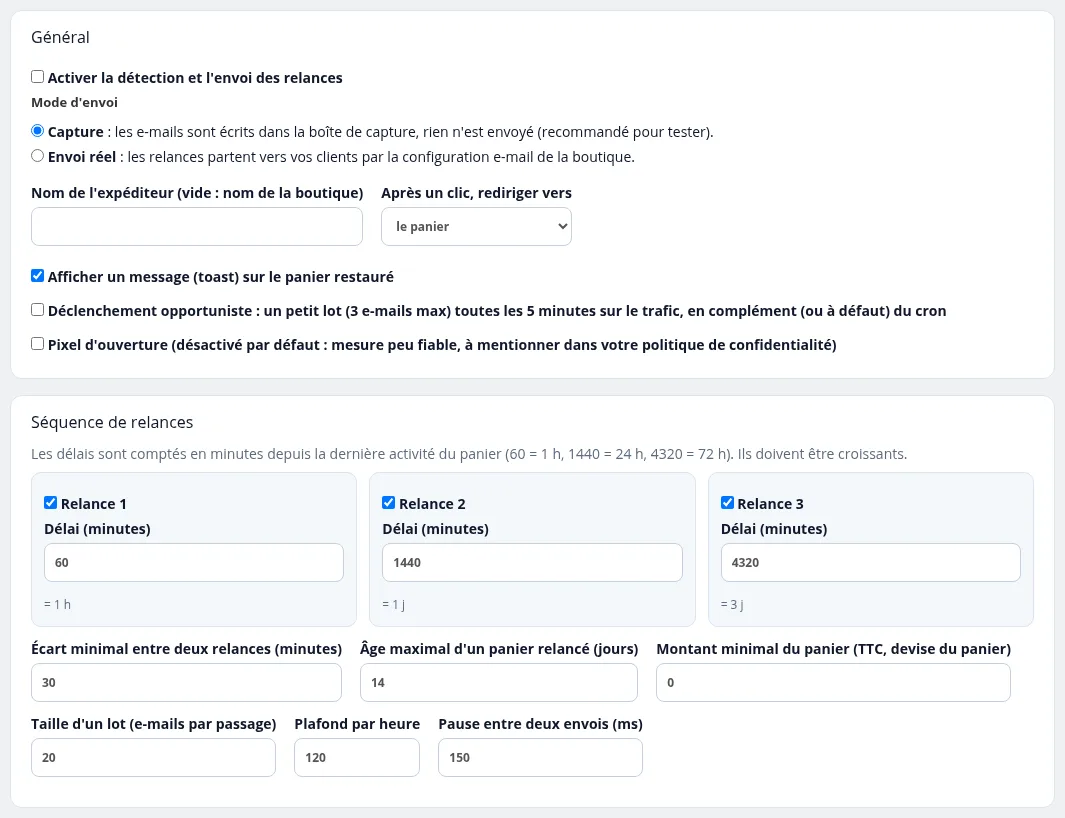
Task: Click the Nom de l'expéditeur field
Action: (x=197, y=226)
